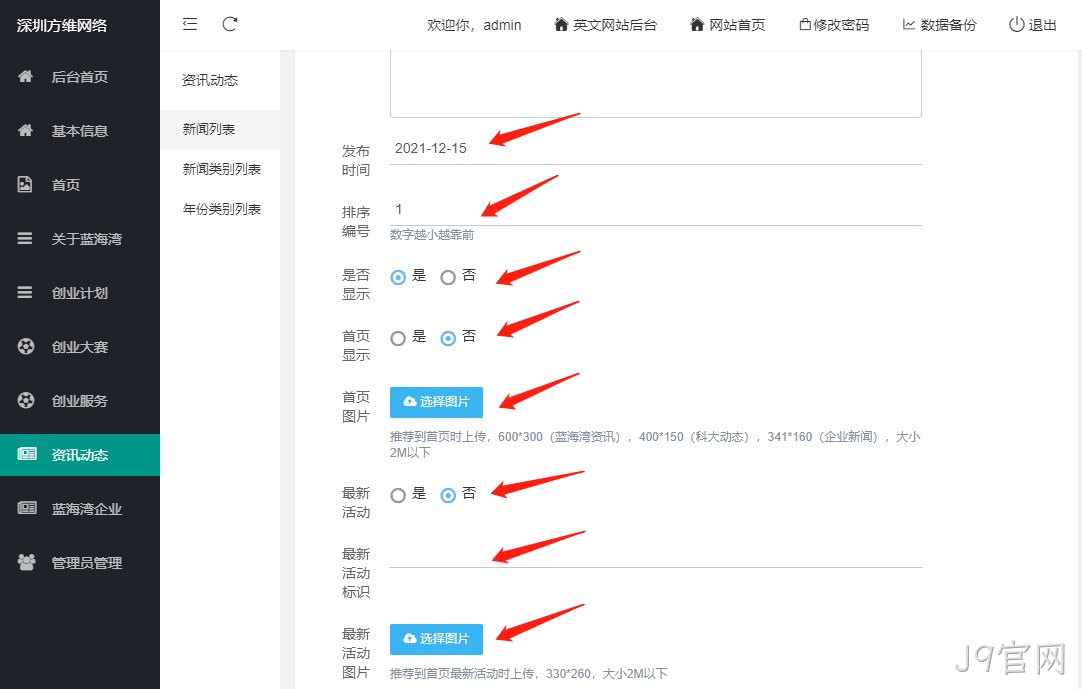Open 新闻列表 submenu item
The height and width of the screenshot is (689, 1082).
[220, 129]
